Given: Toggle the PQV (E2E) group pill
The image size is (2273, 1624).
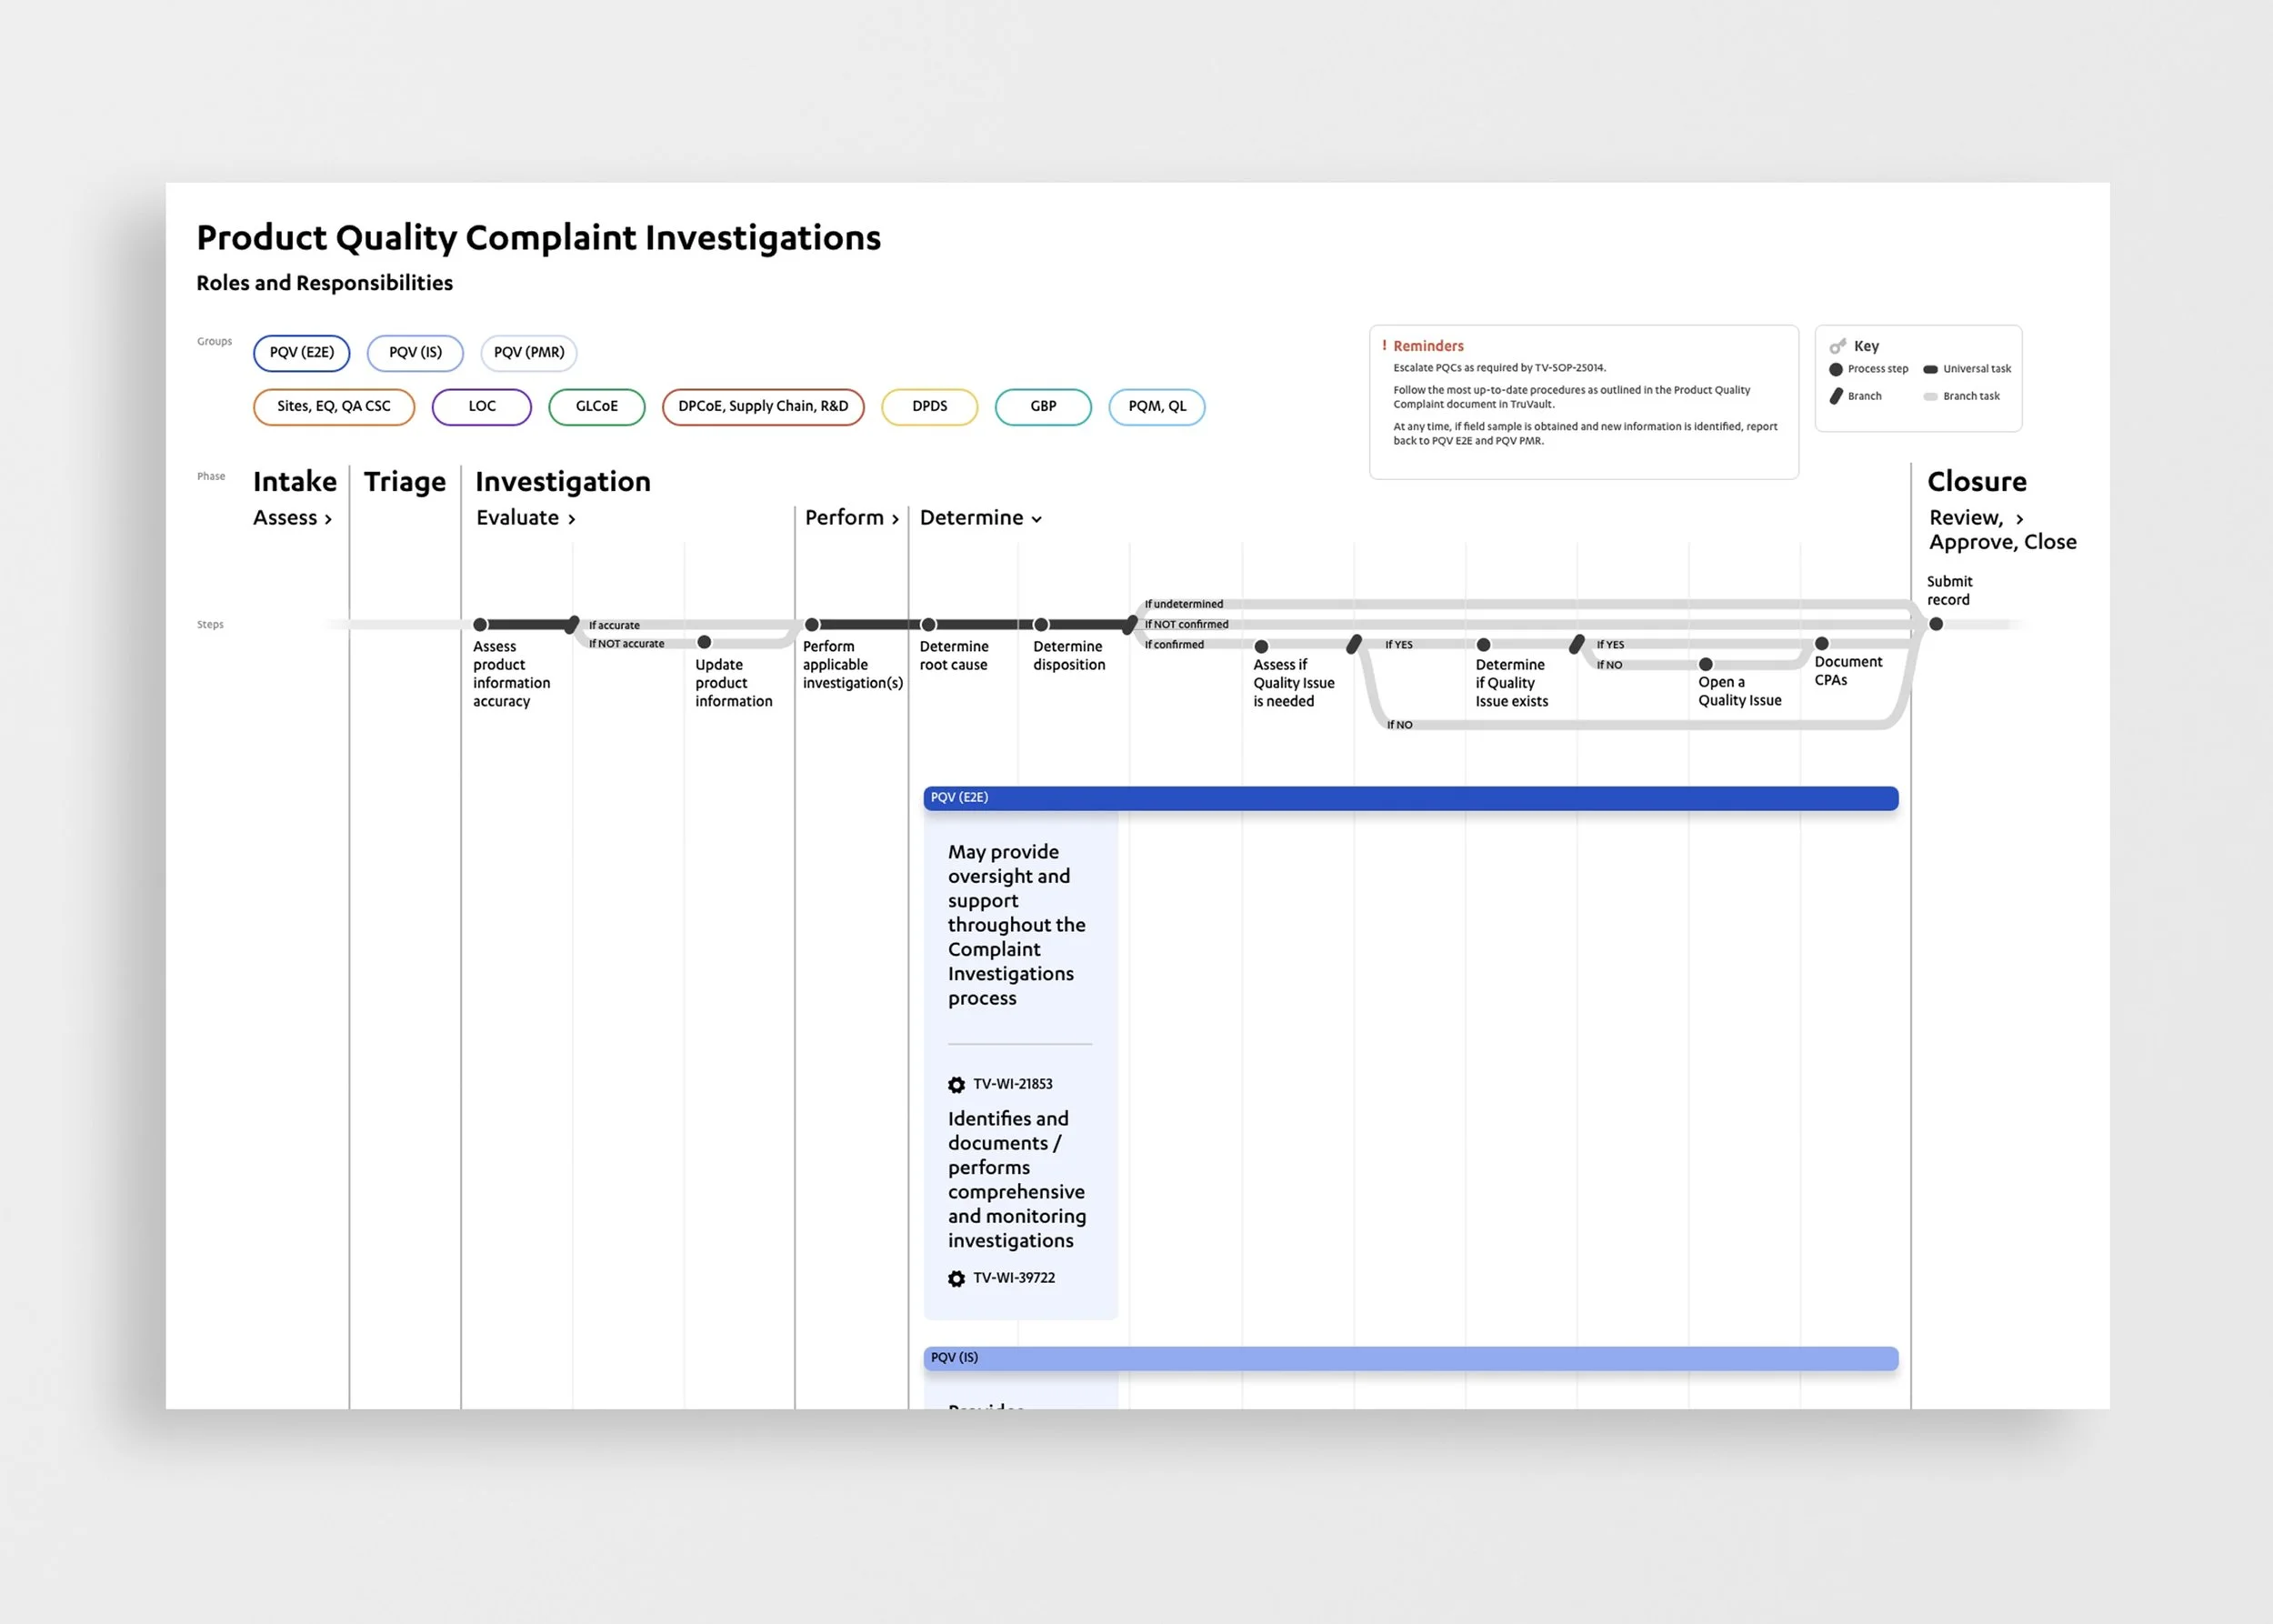Looking at the screenshot, I should [x=301, y=353].
